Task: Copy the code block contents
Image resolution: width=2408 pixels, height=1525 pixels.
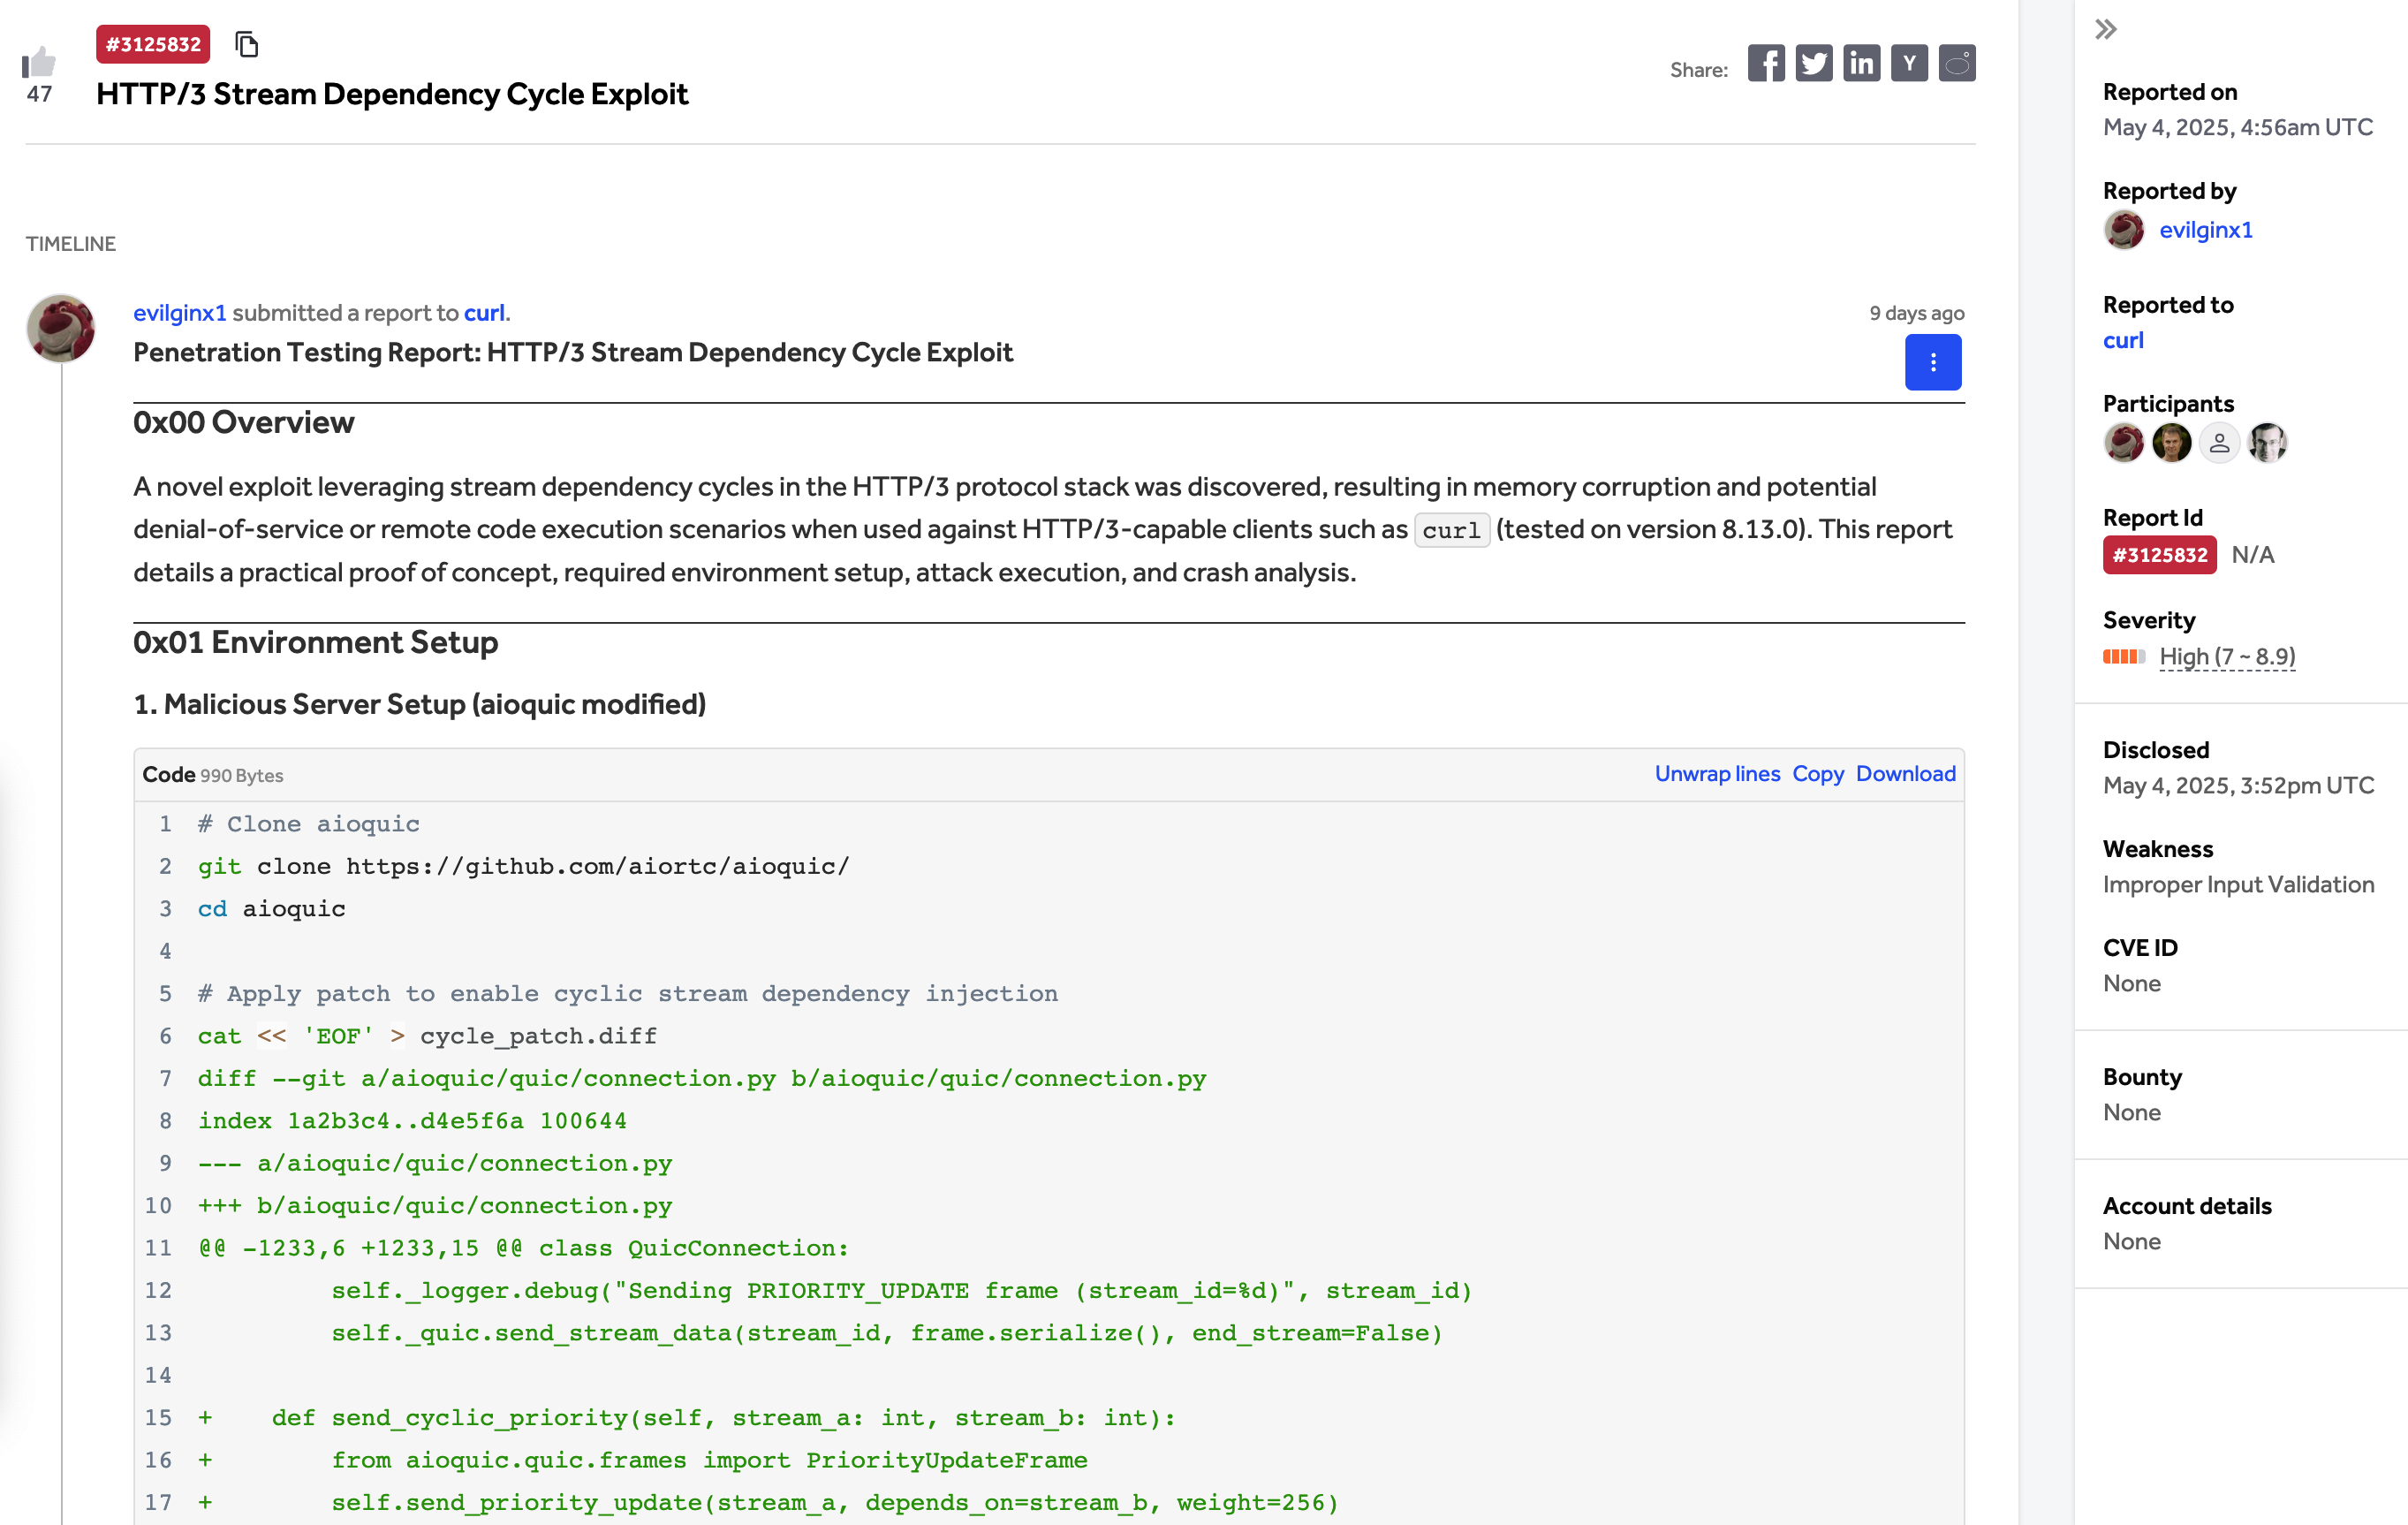Action: pos(1817,774)
